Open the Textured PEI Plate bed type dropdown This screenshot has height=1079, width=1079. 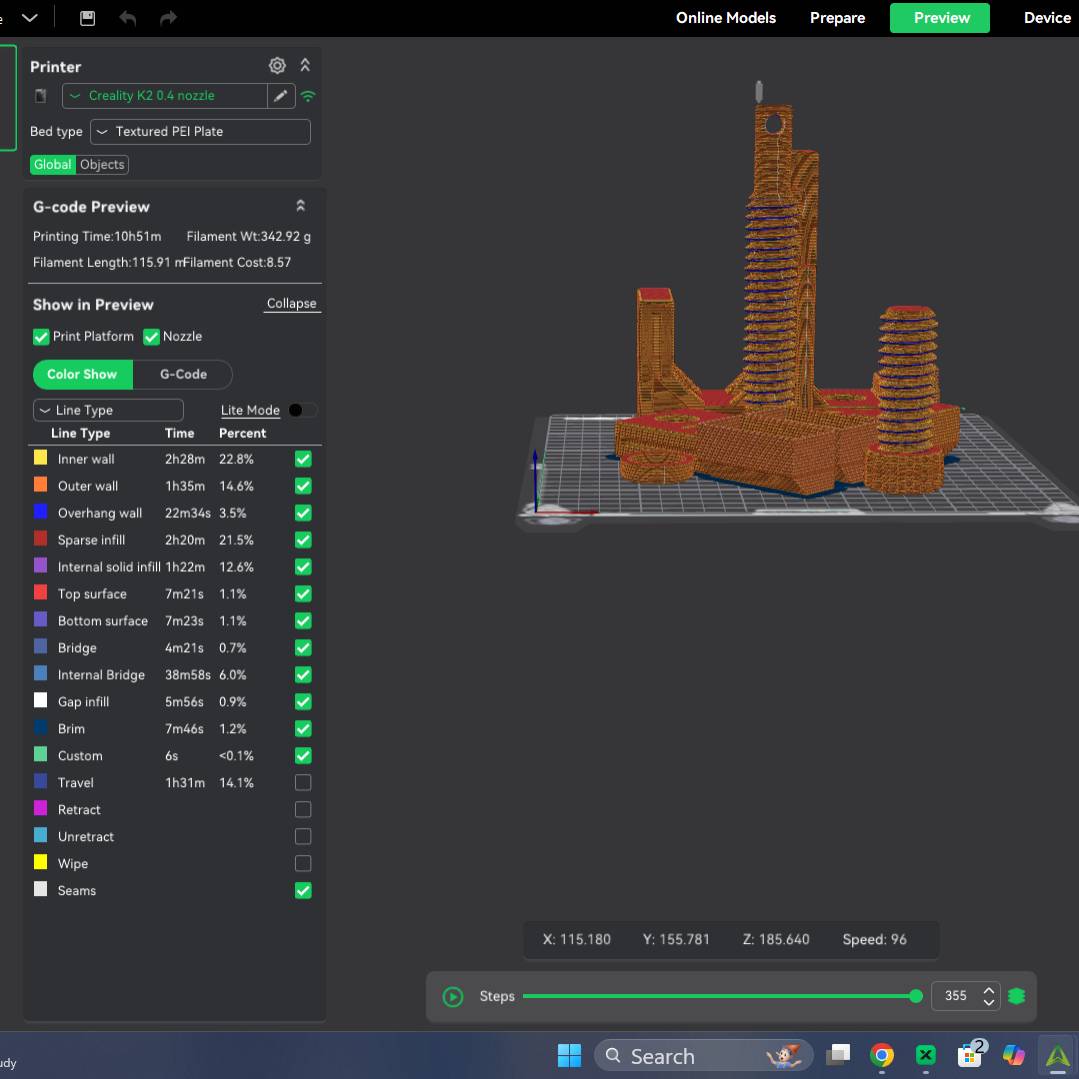pos(200,132)
